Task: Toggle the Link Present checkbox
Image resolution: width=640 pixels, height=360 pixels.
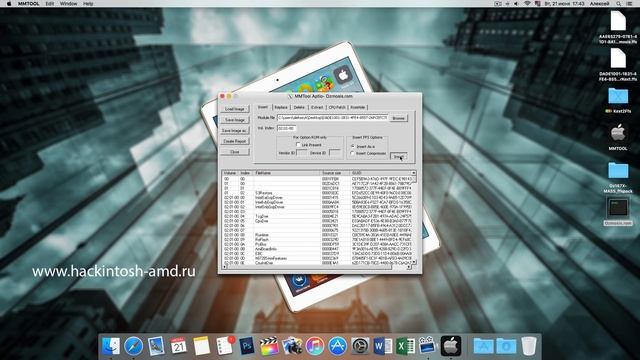Action: [x=298, y=144]
